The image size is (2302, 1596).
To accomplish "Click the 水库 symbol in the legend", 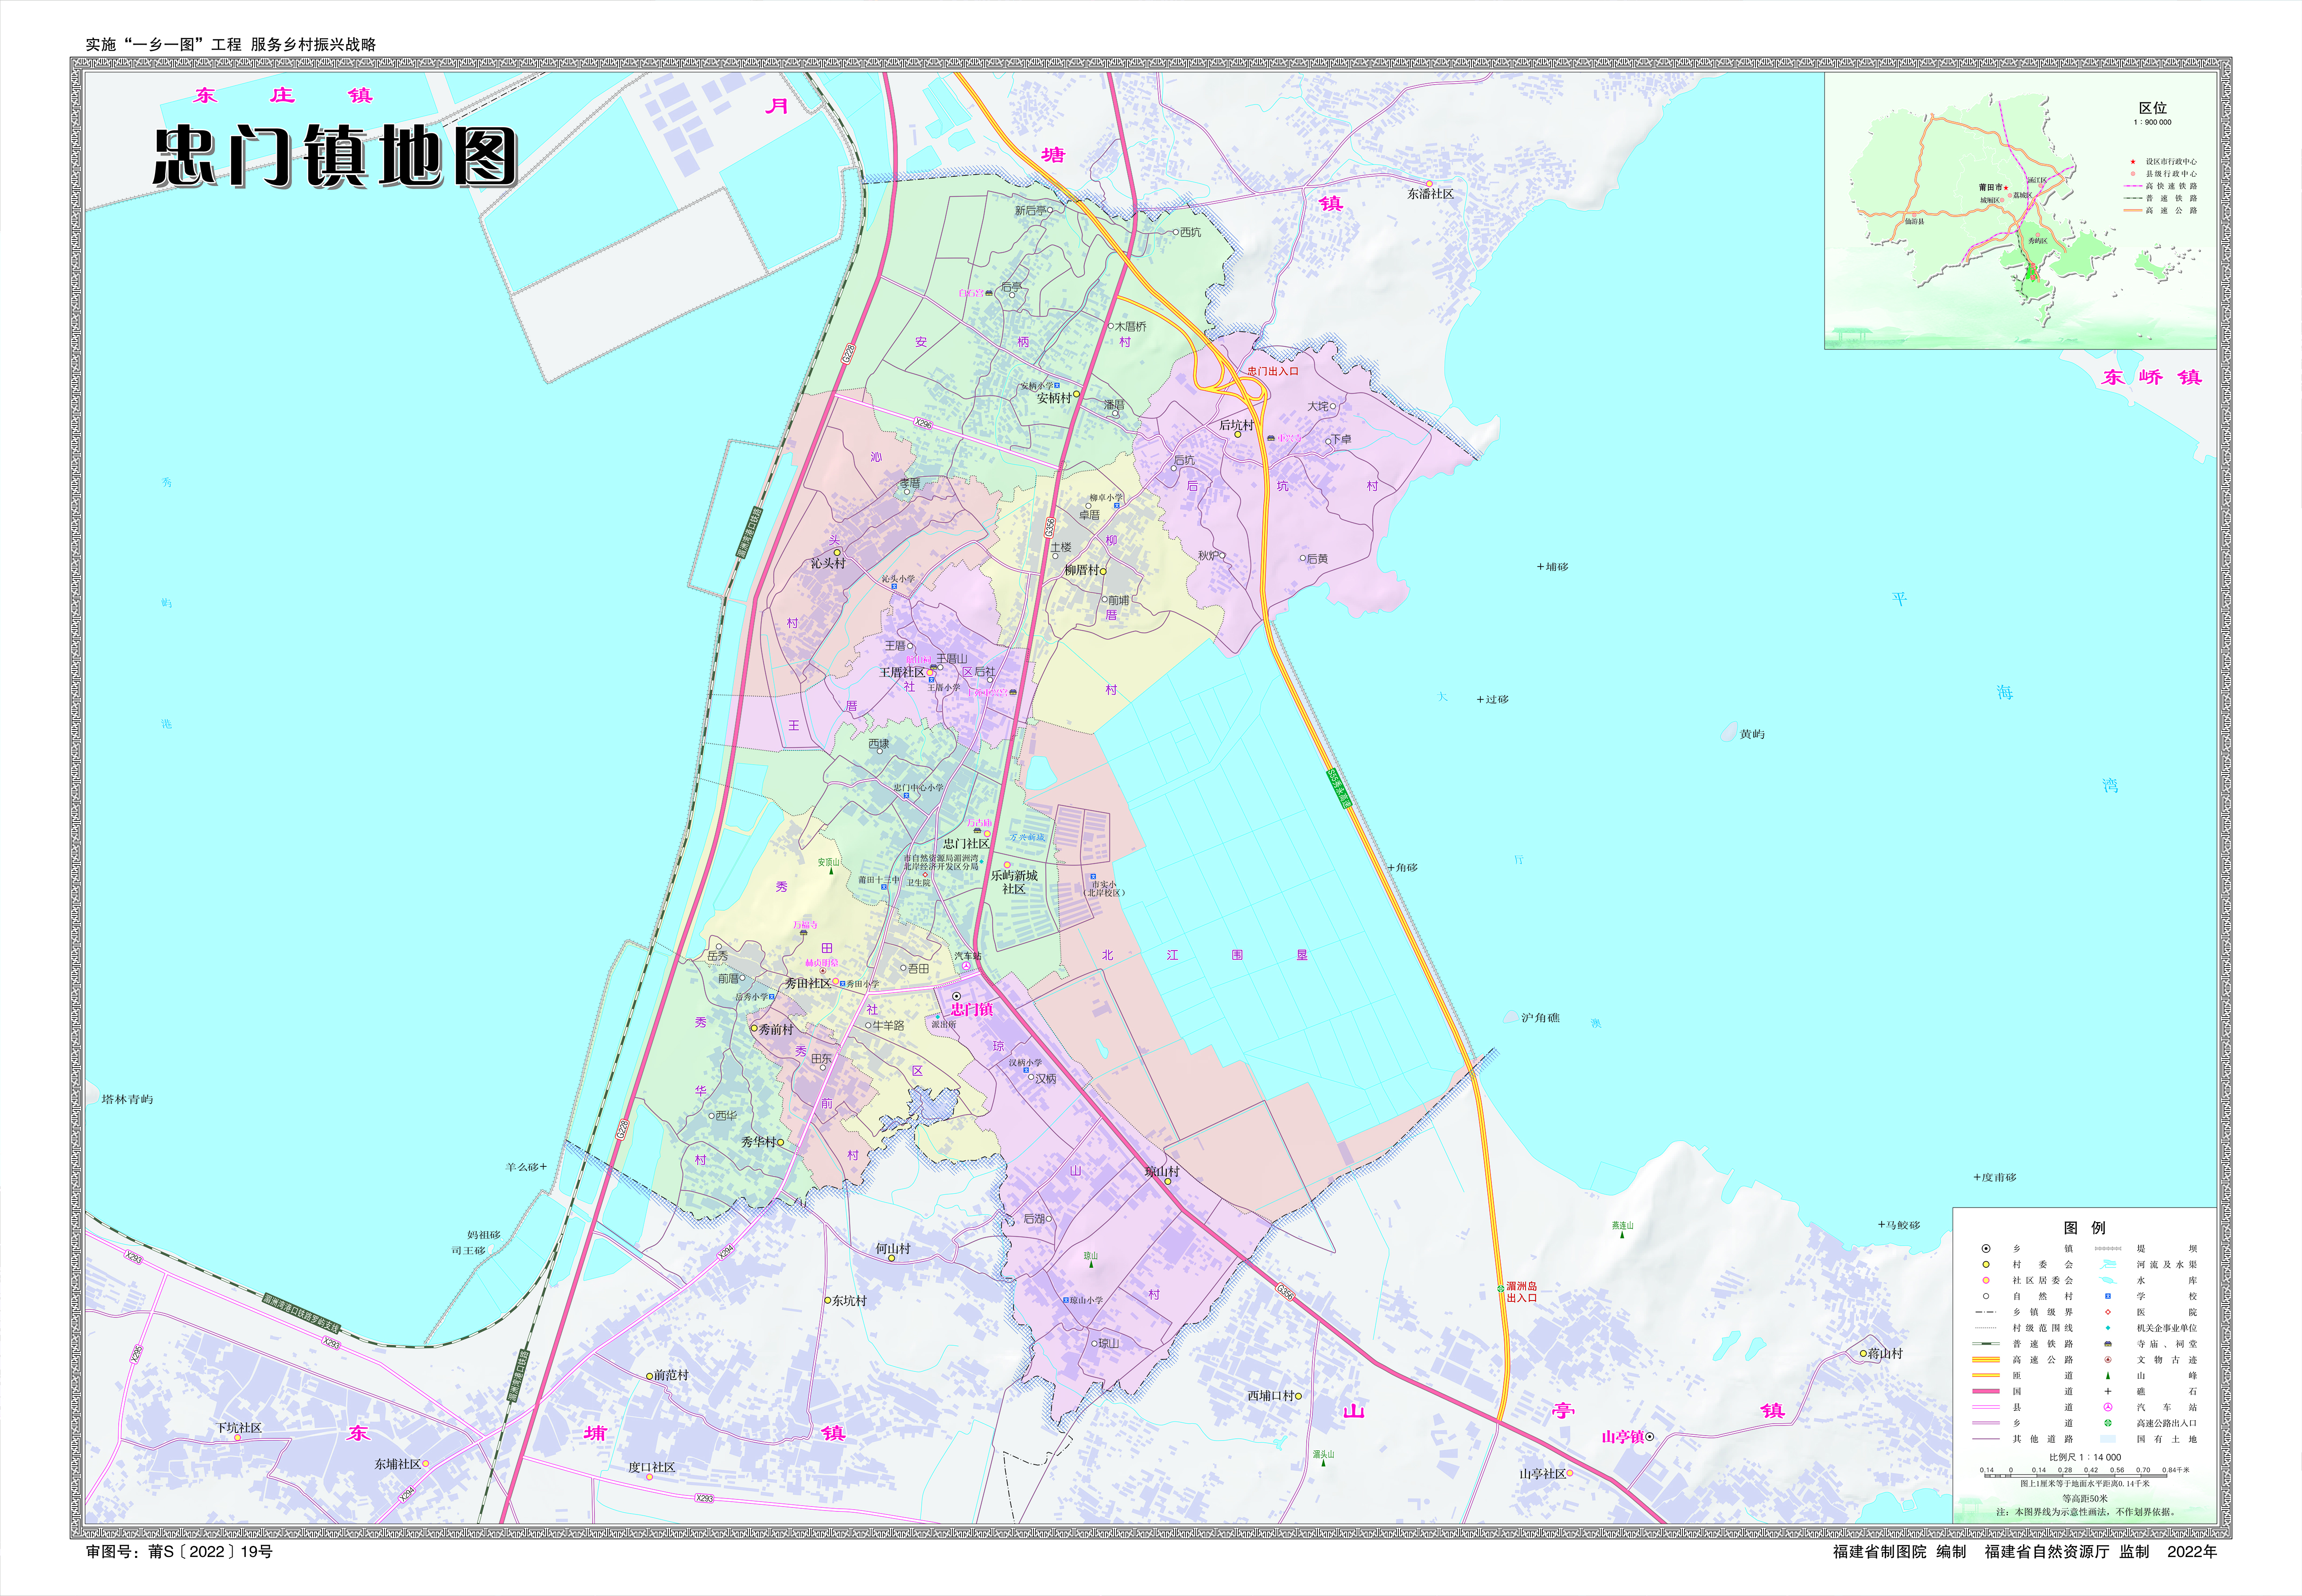I will tap(2107, 1280).
